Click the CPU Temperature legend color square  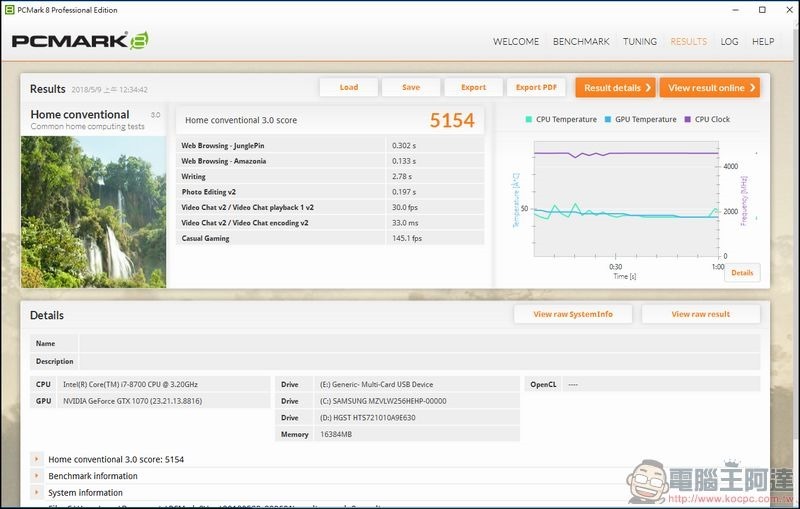(529, 119)
